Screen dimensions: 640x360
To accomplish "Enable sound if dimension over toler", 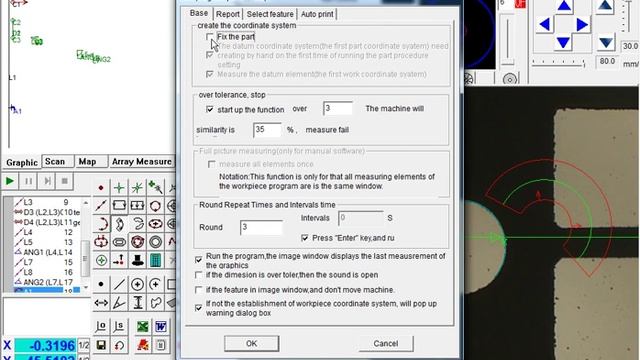I will point(198,275).
